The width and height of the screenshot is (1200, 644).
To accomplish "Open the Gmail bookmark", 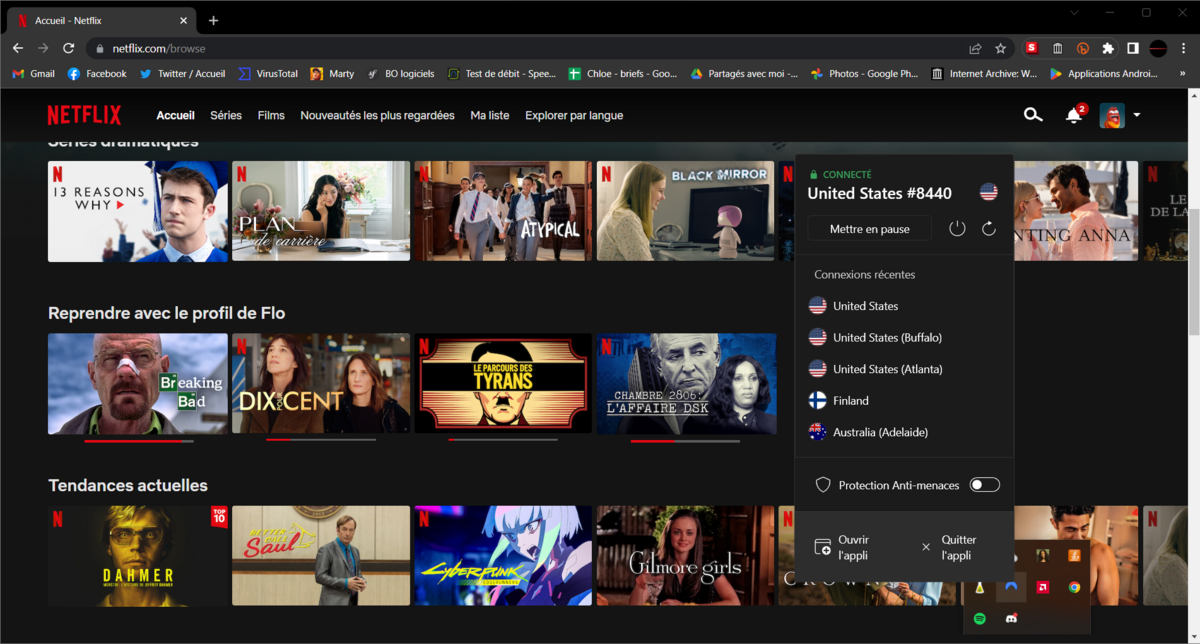I will 33,73.
